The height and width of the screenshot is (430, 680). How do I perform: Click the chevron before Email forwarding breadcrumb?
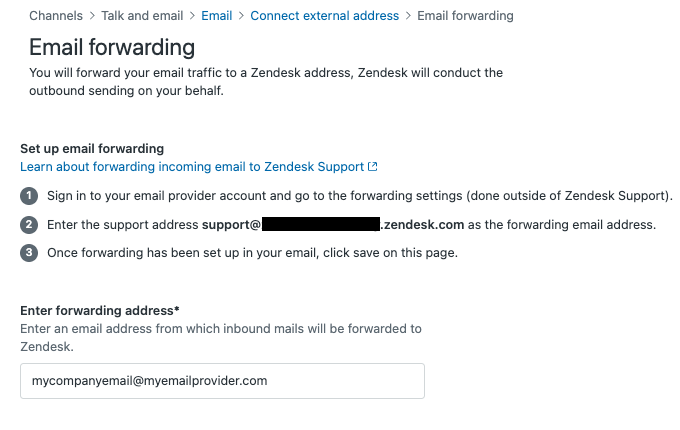[408, 16]
